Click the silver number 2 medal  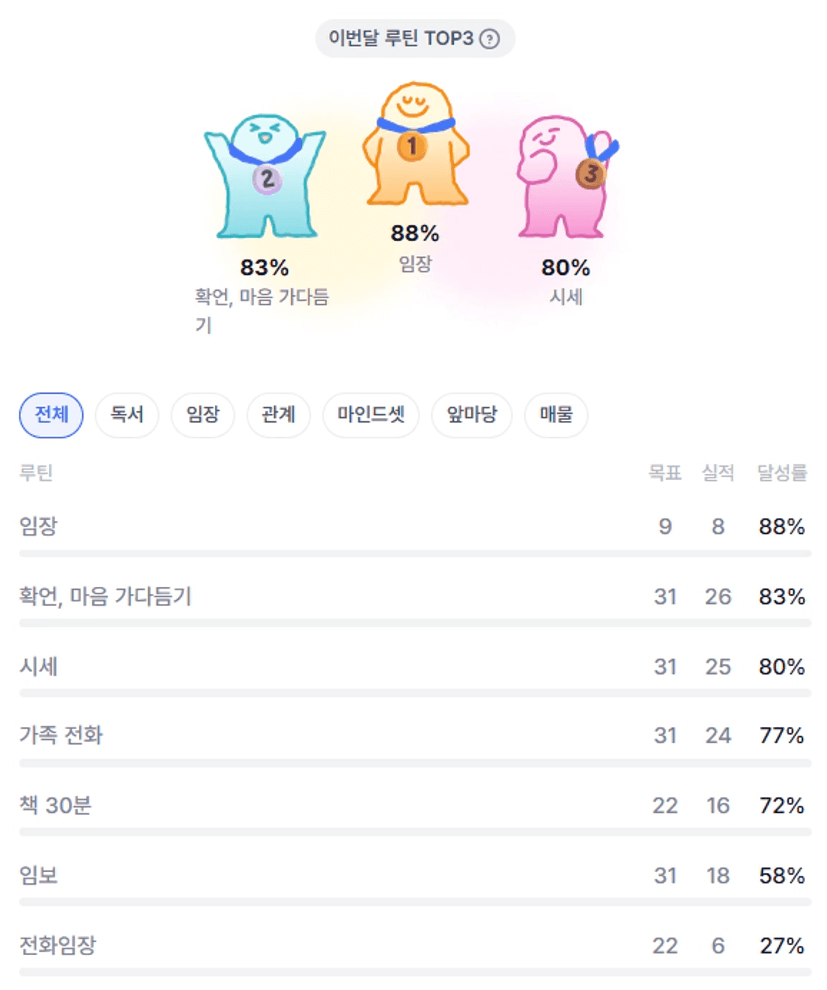click(x=266, y=180)
